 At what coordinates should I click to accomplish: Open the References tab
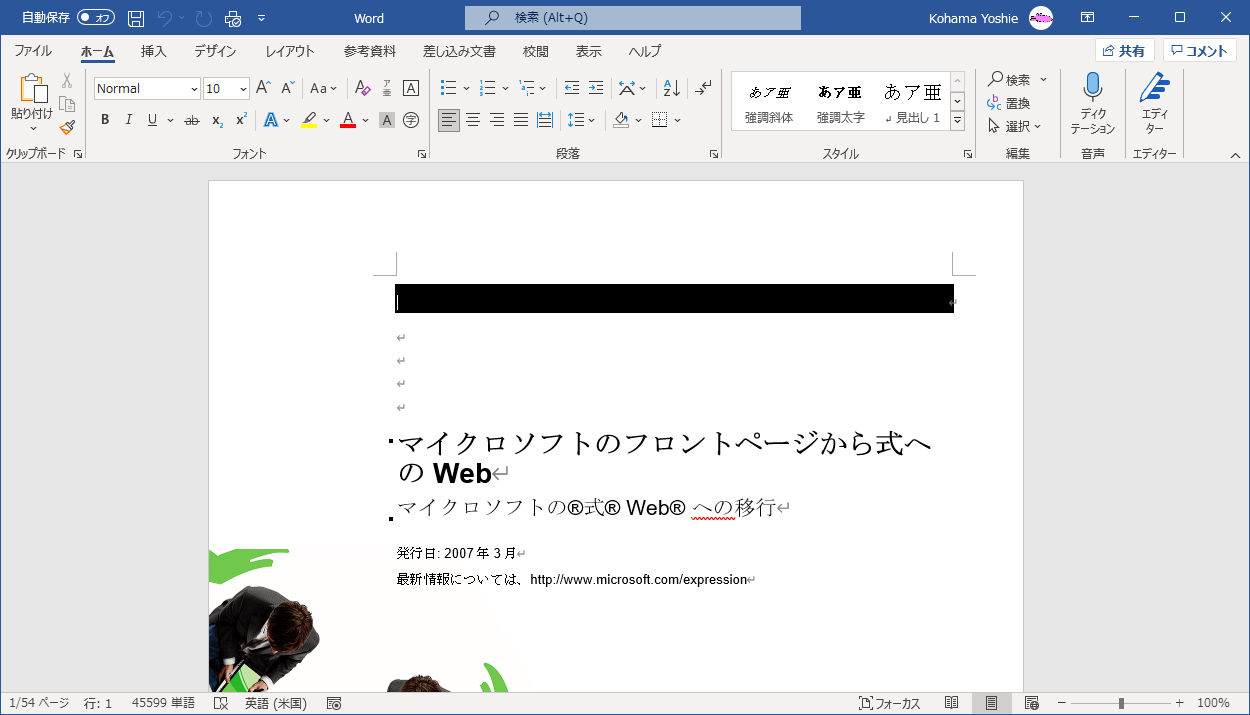point(369,51)
